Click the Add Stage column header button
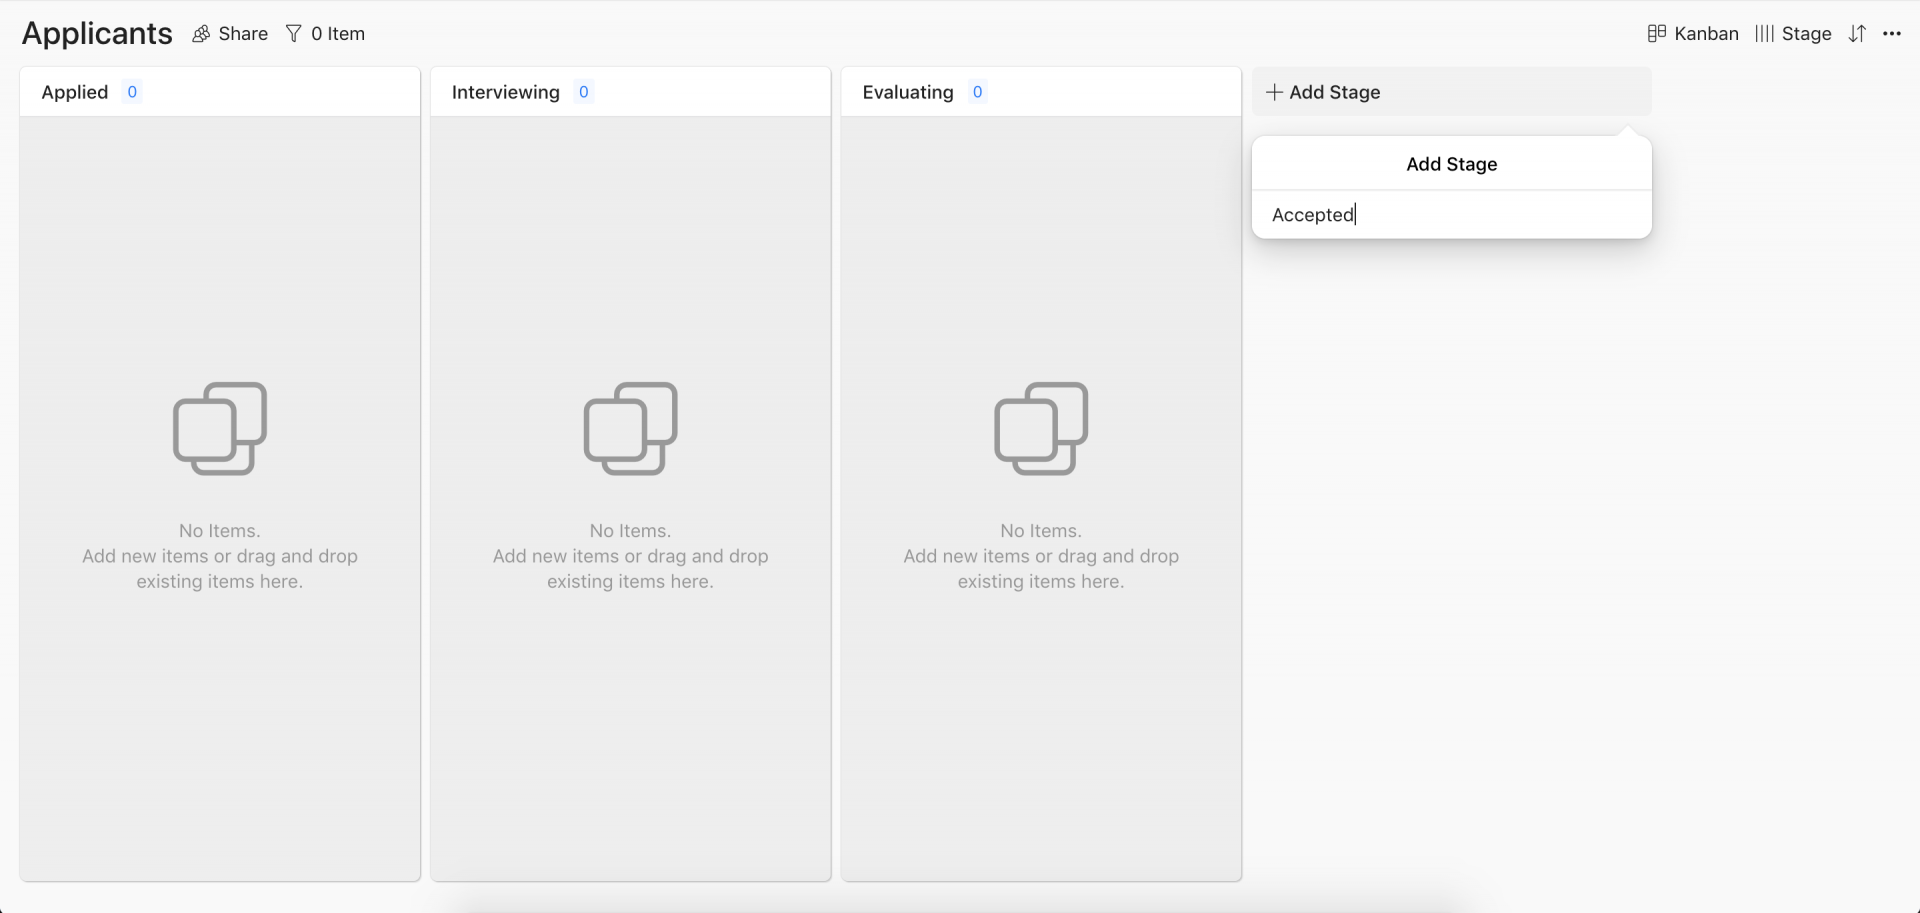Viewport: 1920px width, 913px height. [x=1452, y=92]
